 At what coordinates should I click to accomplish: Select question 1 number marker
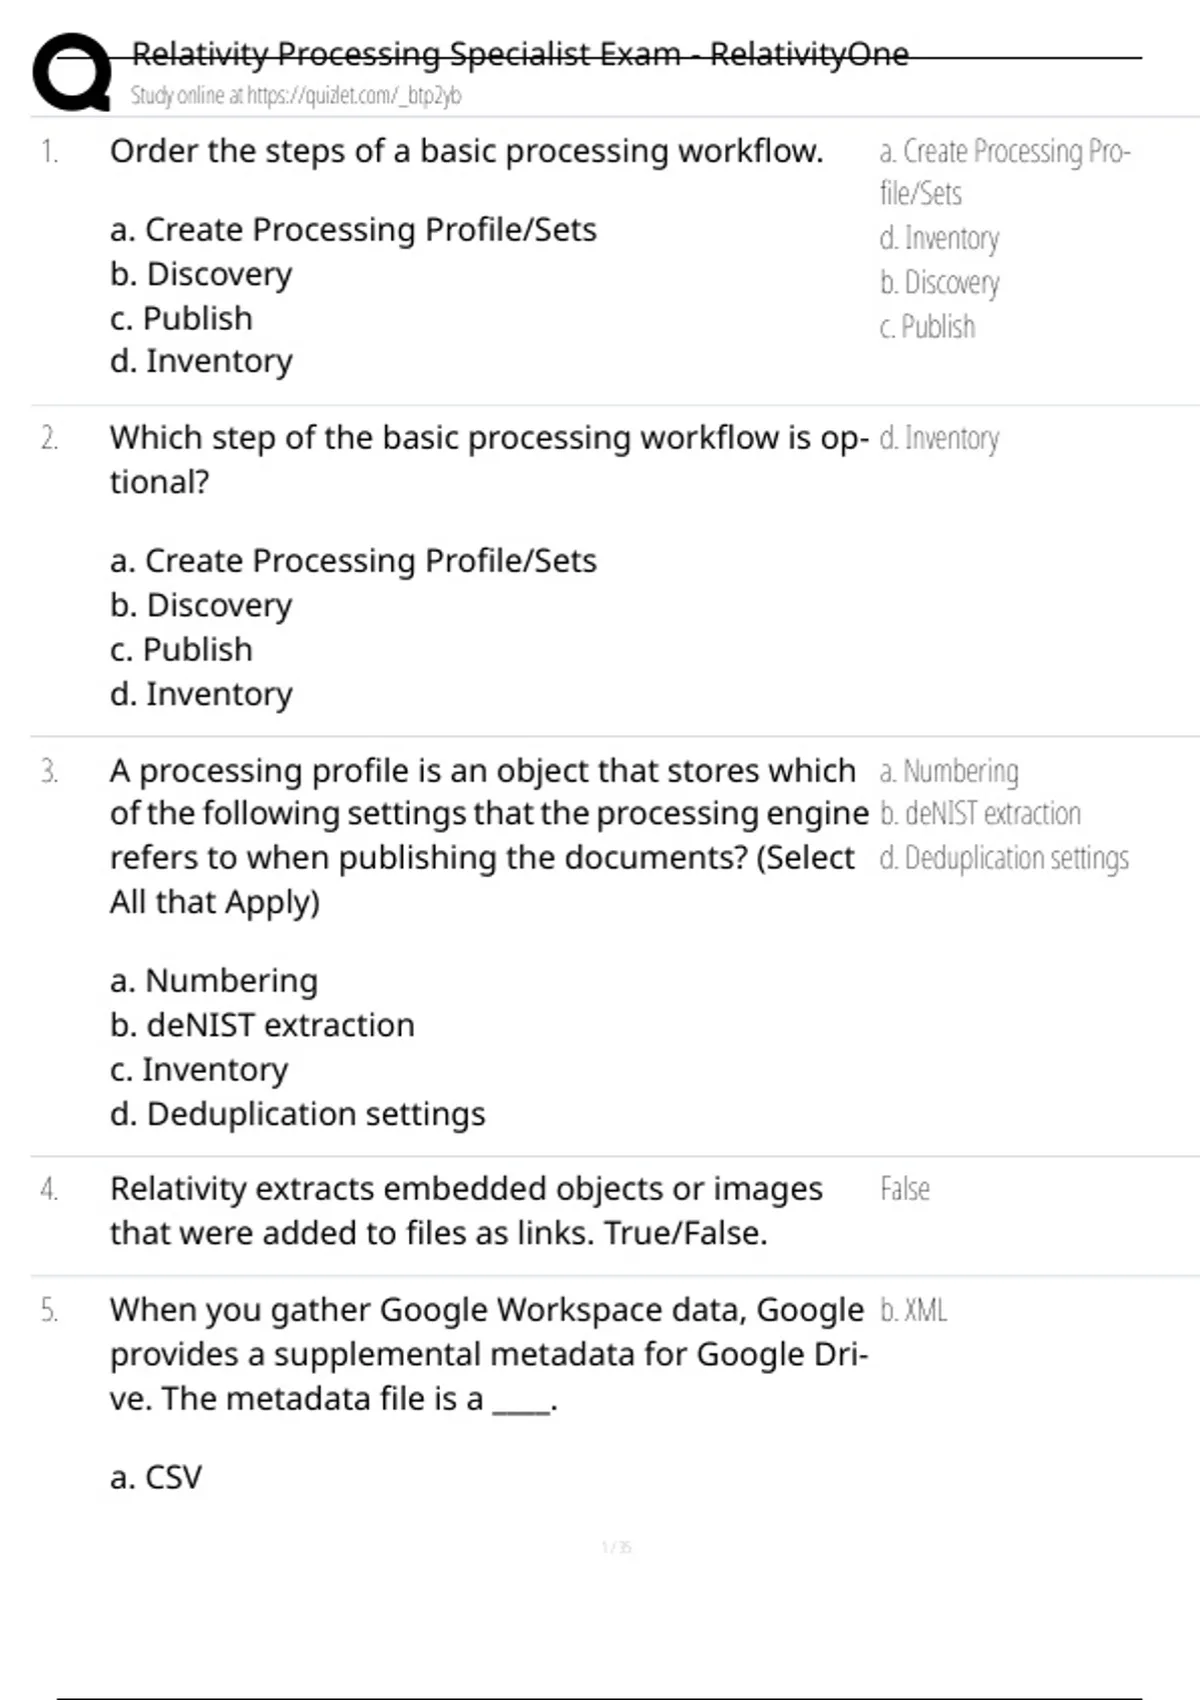[49, 152]
